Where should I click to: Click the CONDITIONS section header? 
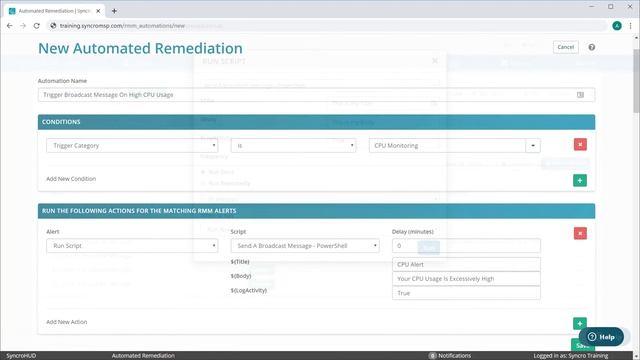[x=316, y=122]
